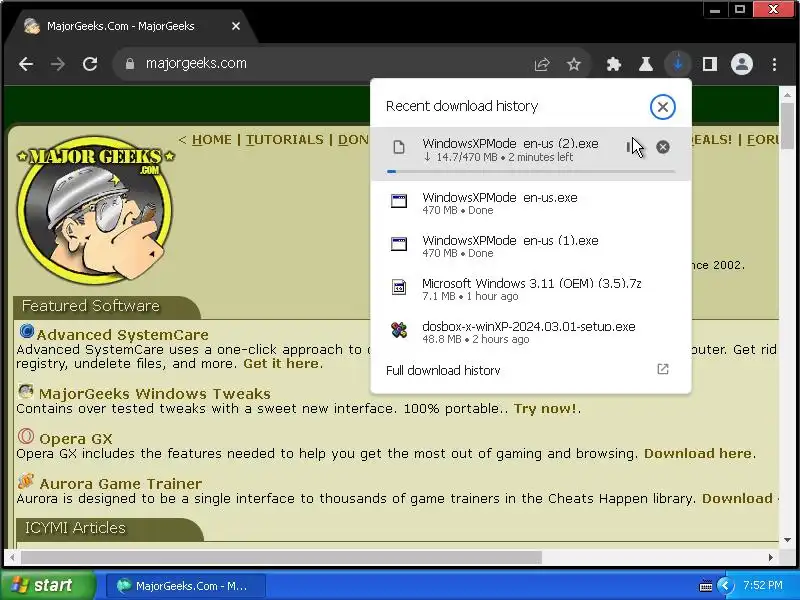Select the MajorGeeks.Com browser tab
Image resolution: width=800 pixels, height=600 pixels.
[133, 26]
